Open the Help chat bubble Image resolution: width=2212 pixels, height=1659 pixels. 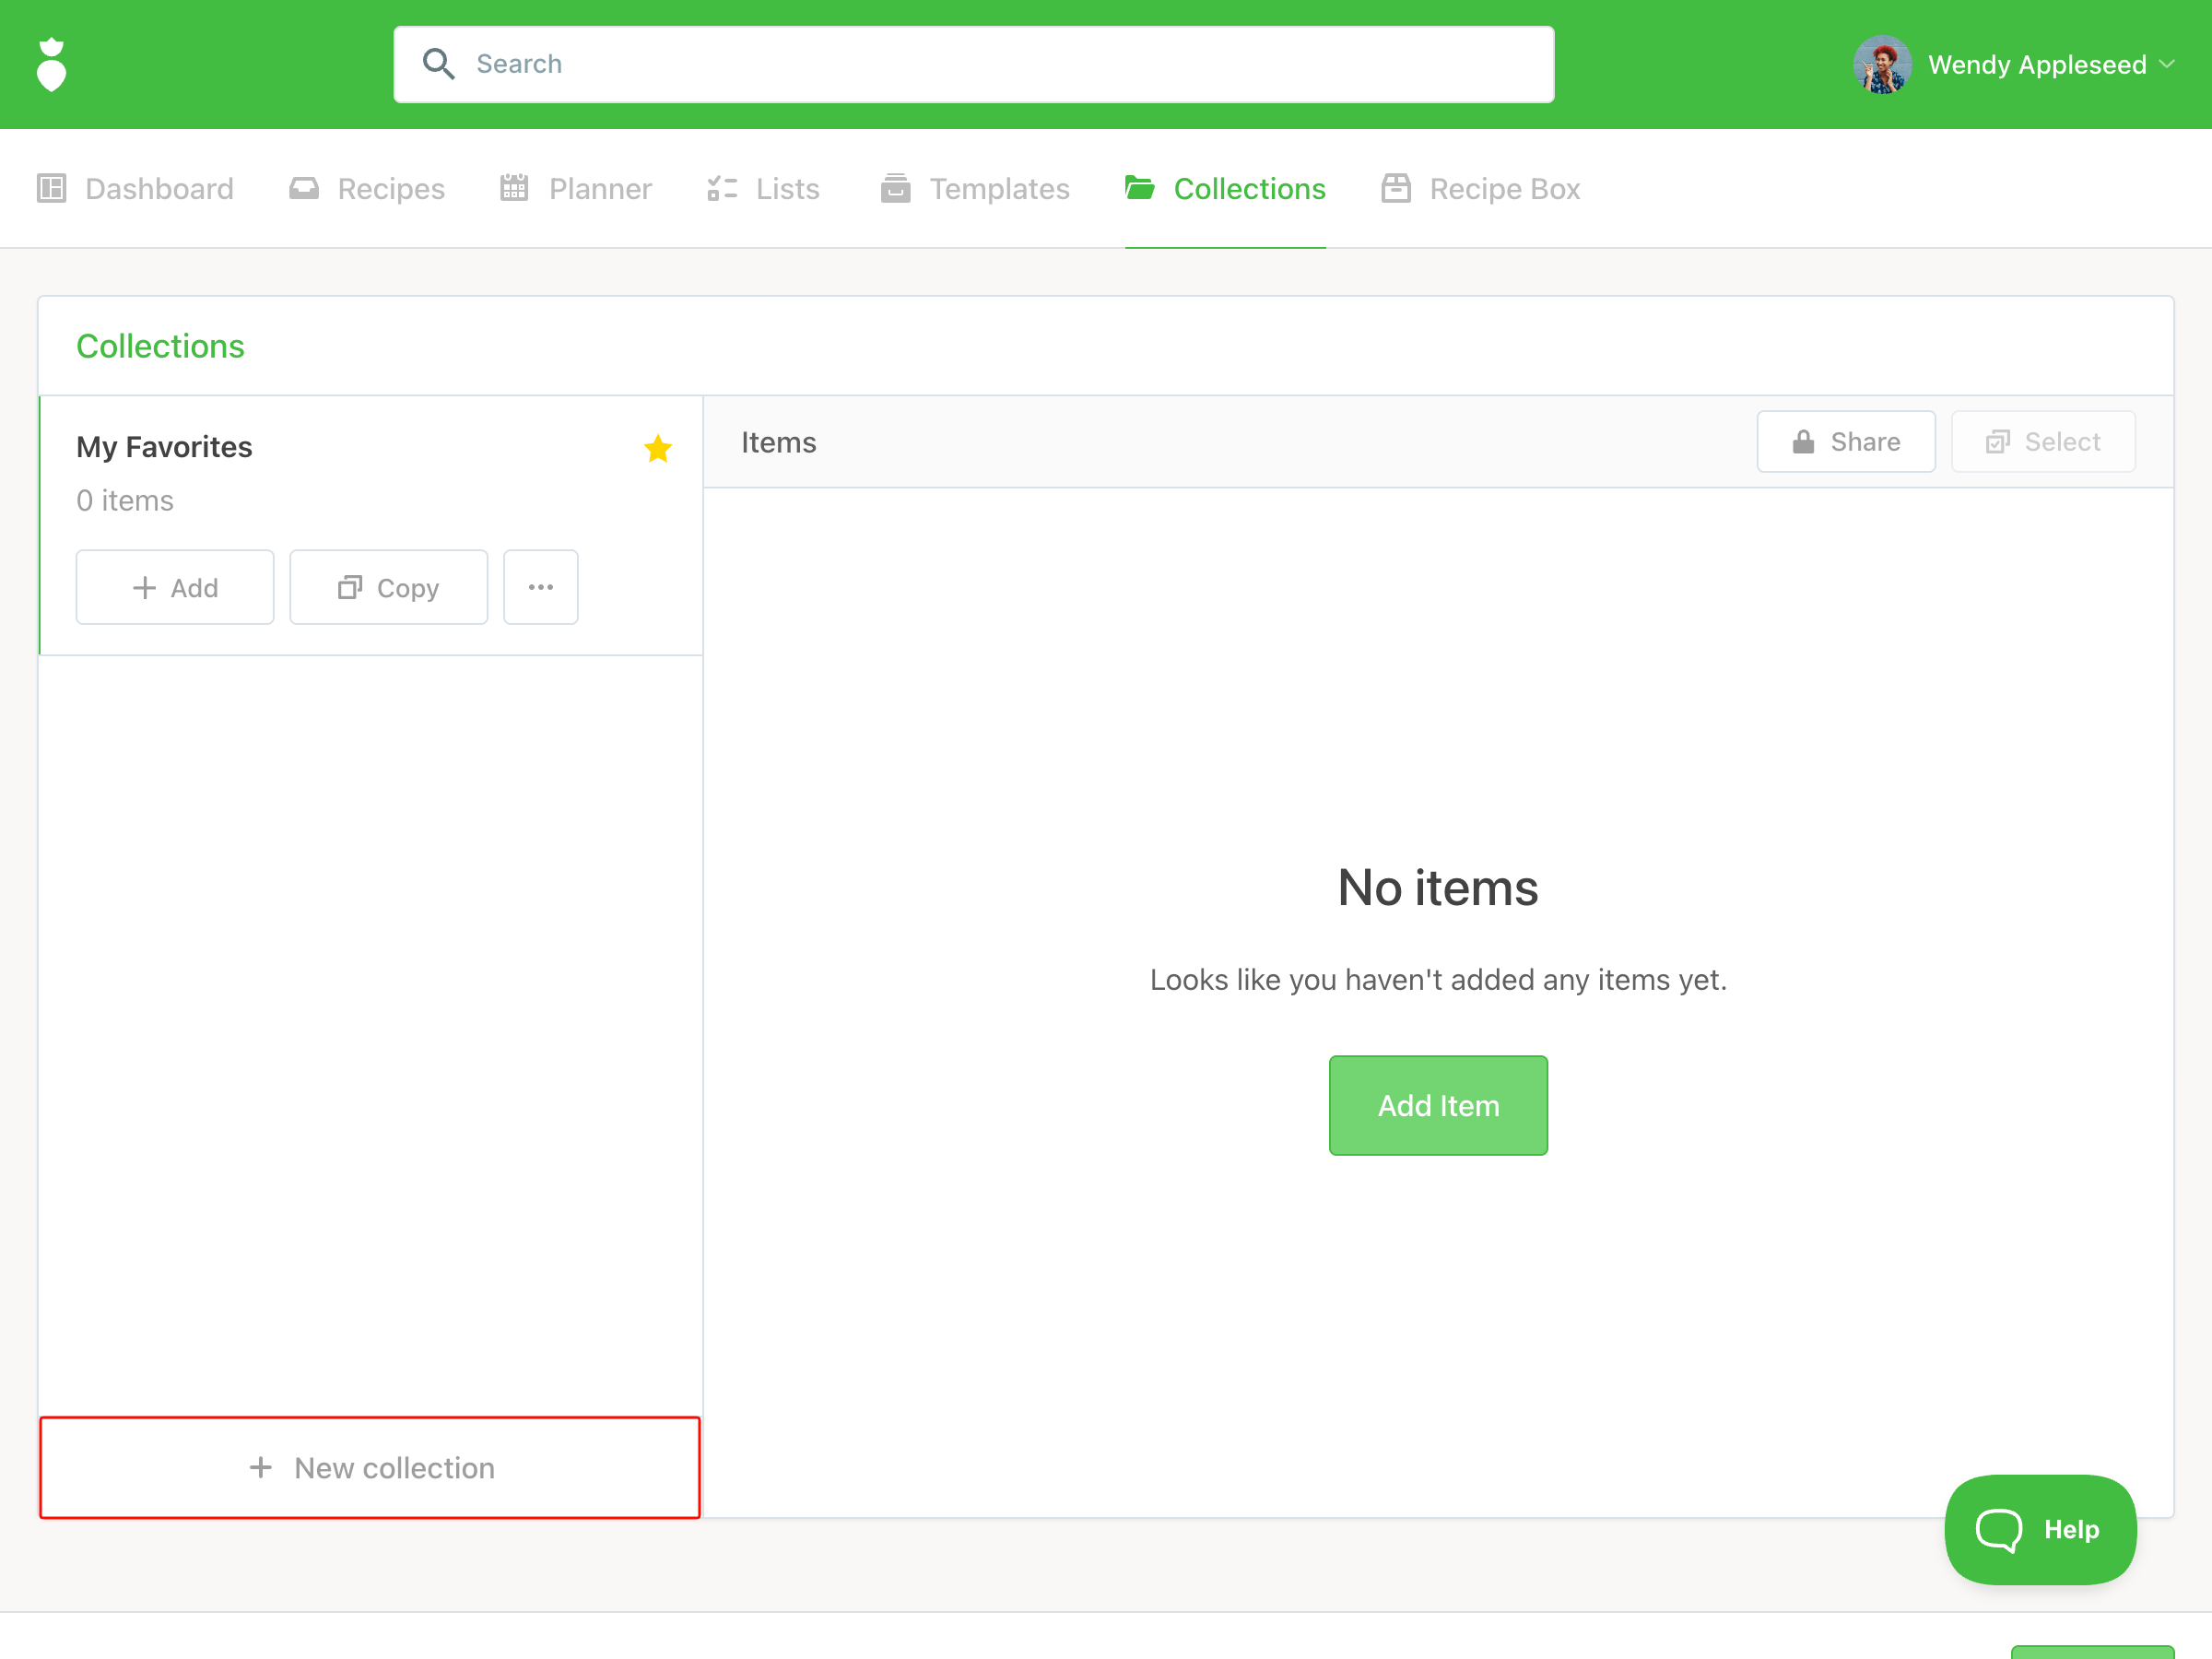click(x=2039, y=1529)
